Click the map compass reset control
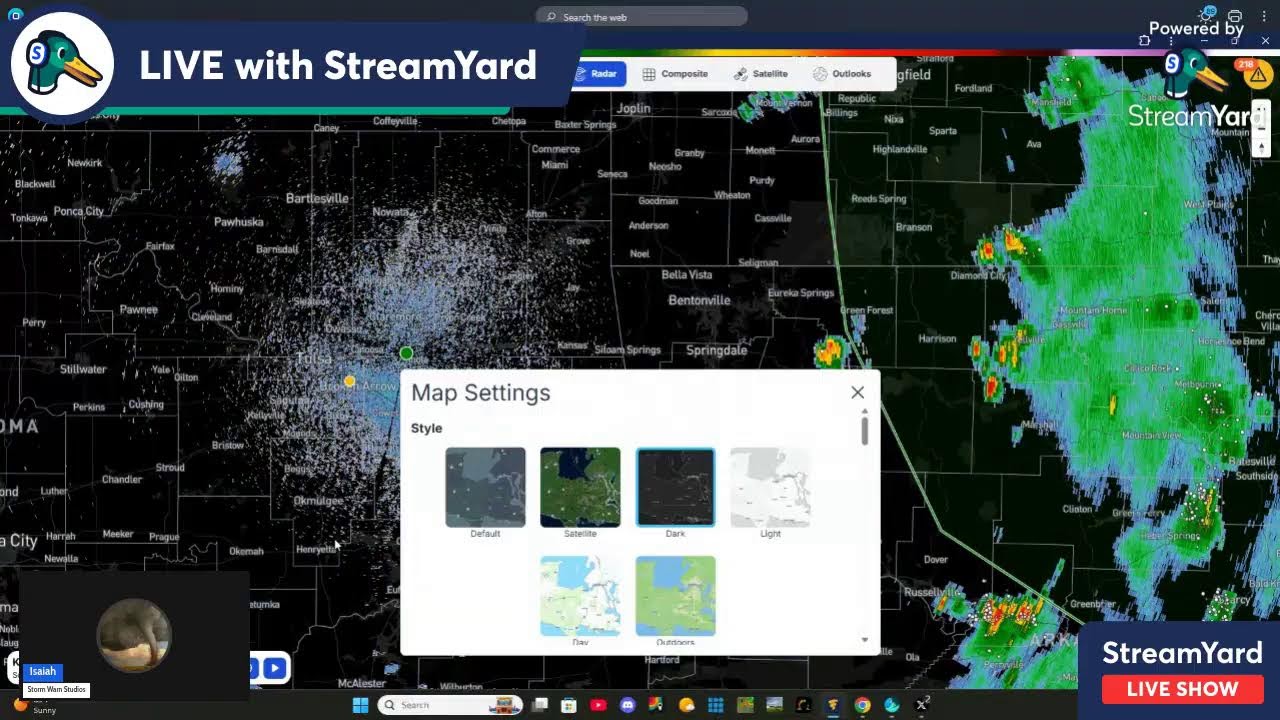This screenshot has width=1280, height=720. (x=1262, y=146)
